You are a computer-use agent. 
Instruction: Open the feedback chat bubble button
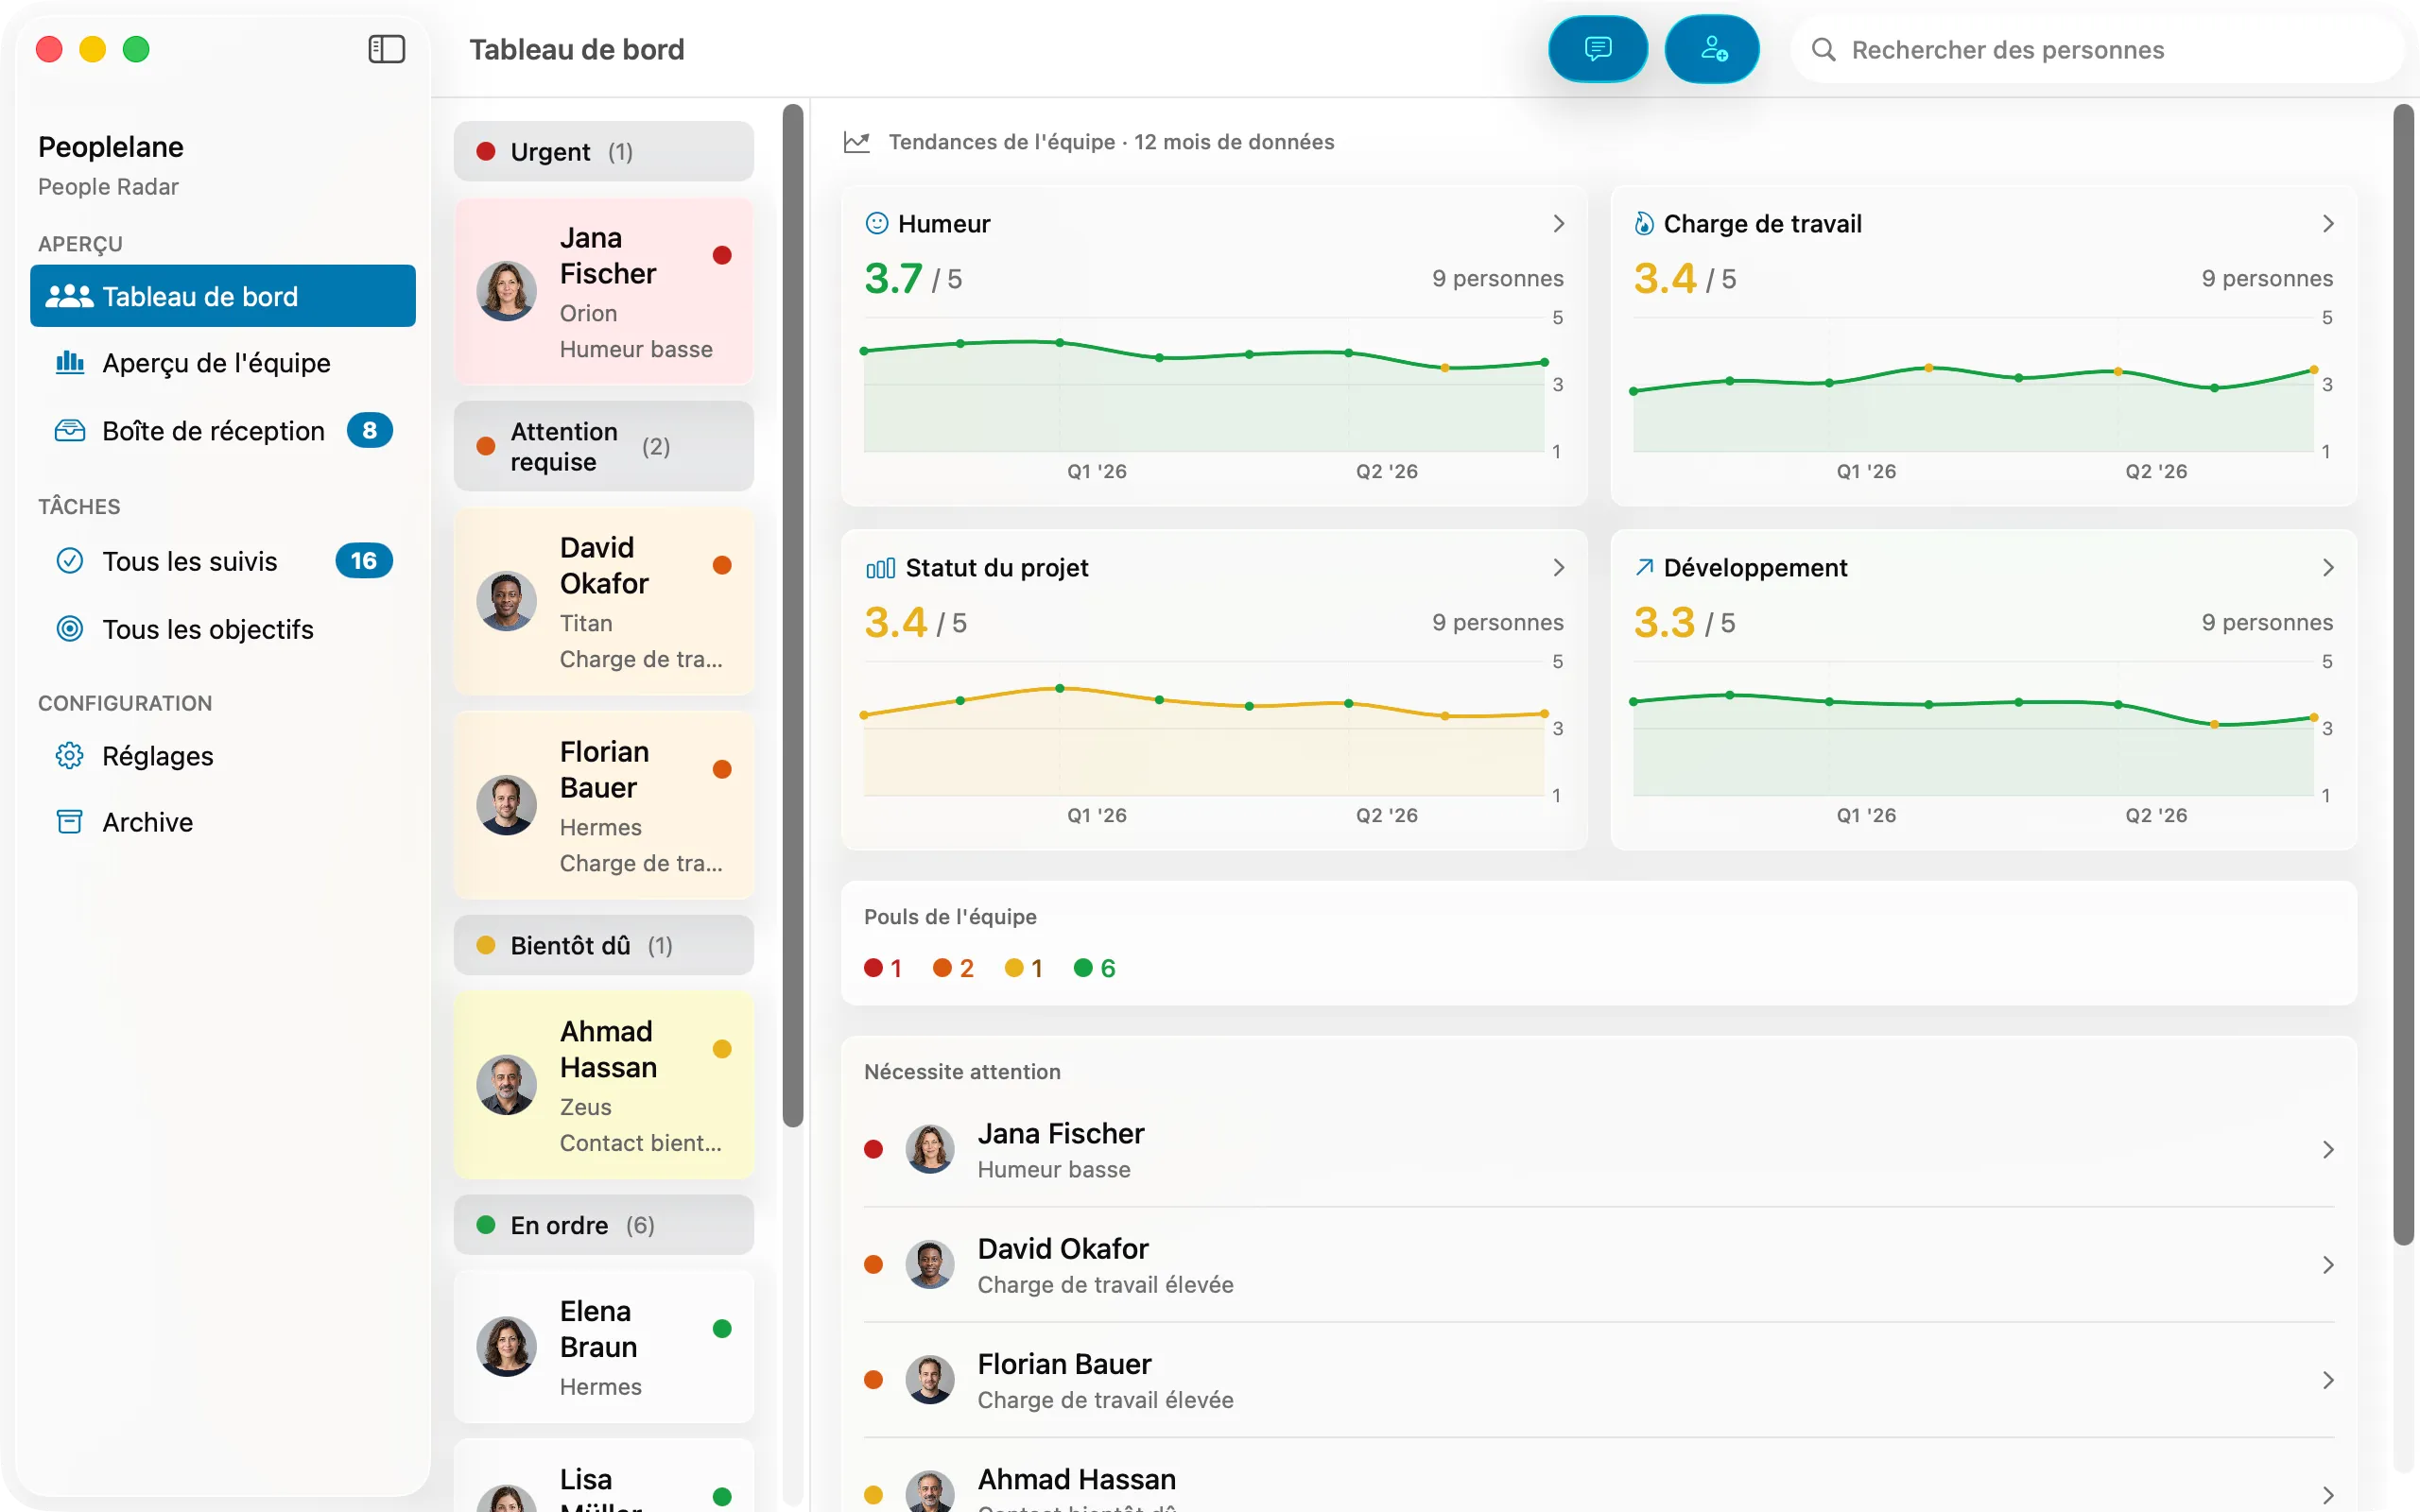coord(1597,49)
